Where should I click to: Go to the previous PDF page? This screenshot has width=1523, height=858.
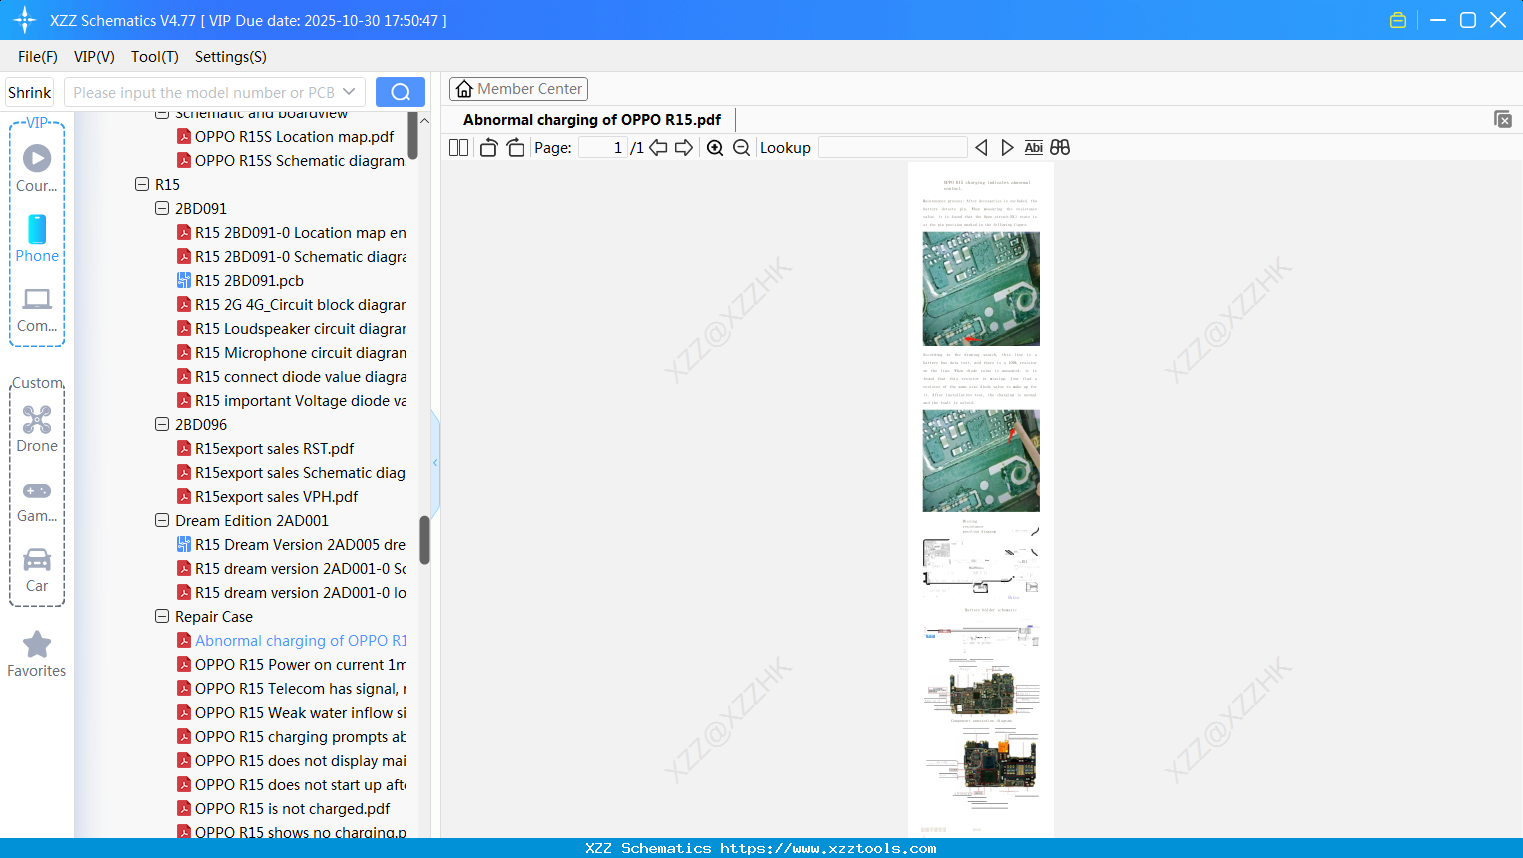(x=658, y=148)
